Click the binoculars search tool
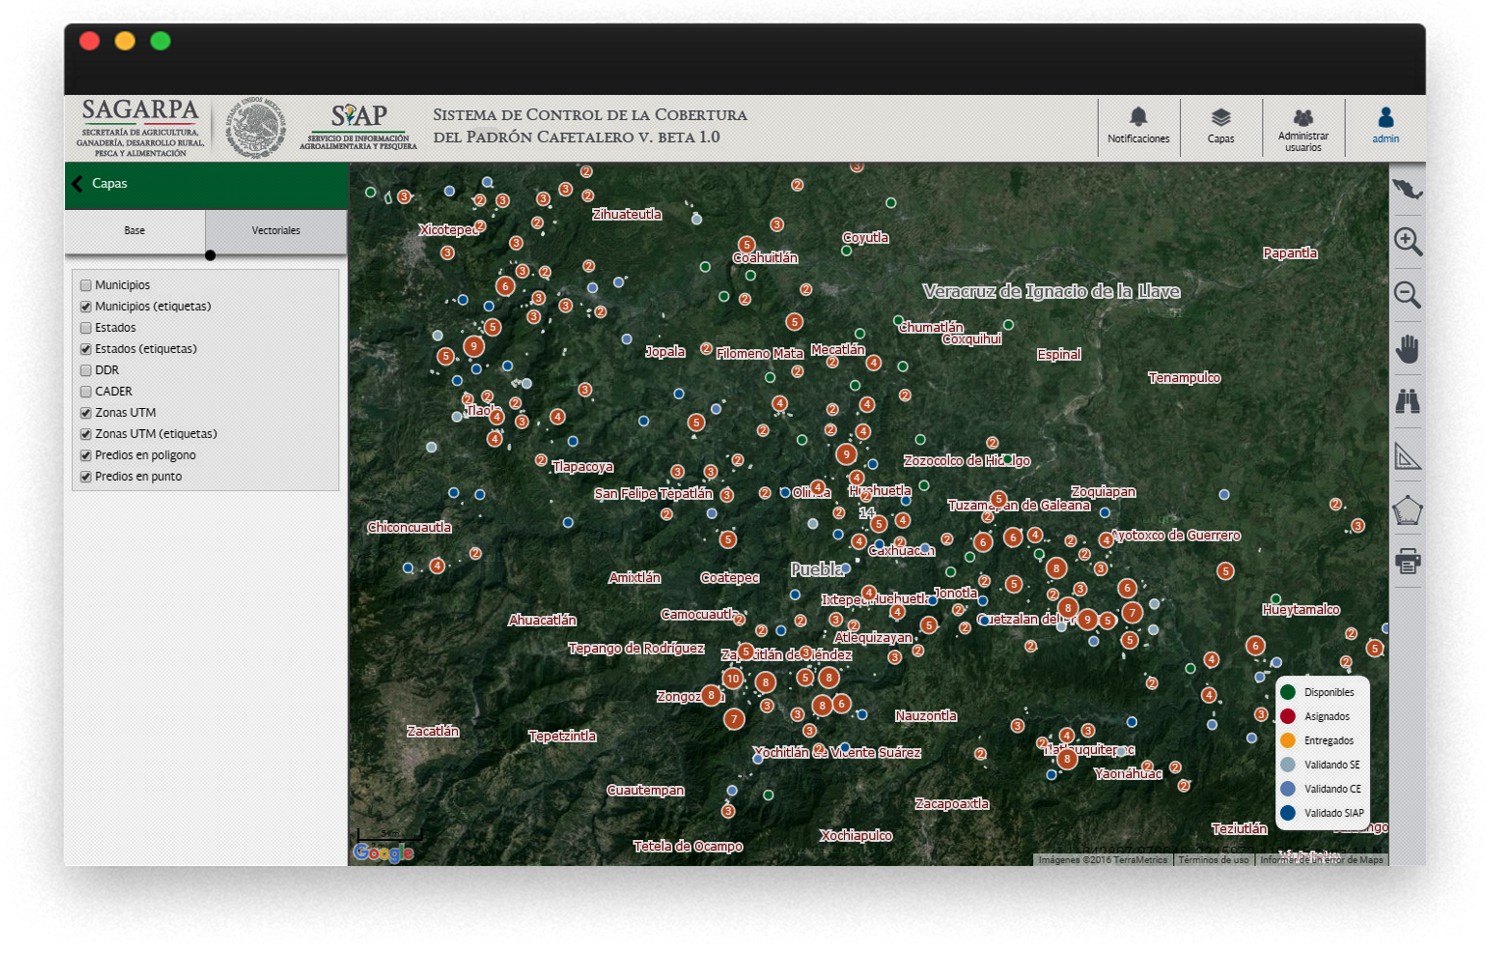Image resolution: width=1485 pixels, height=958 pixels. coord(1407,402)
